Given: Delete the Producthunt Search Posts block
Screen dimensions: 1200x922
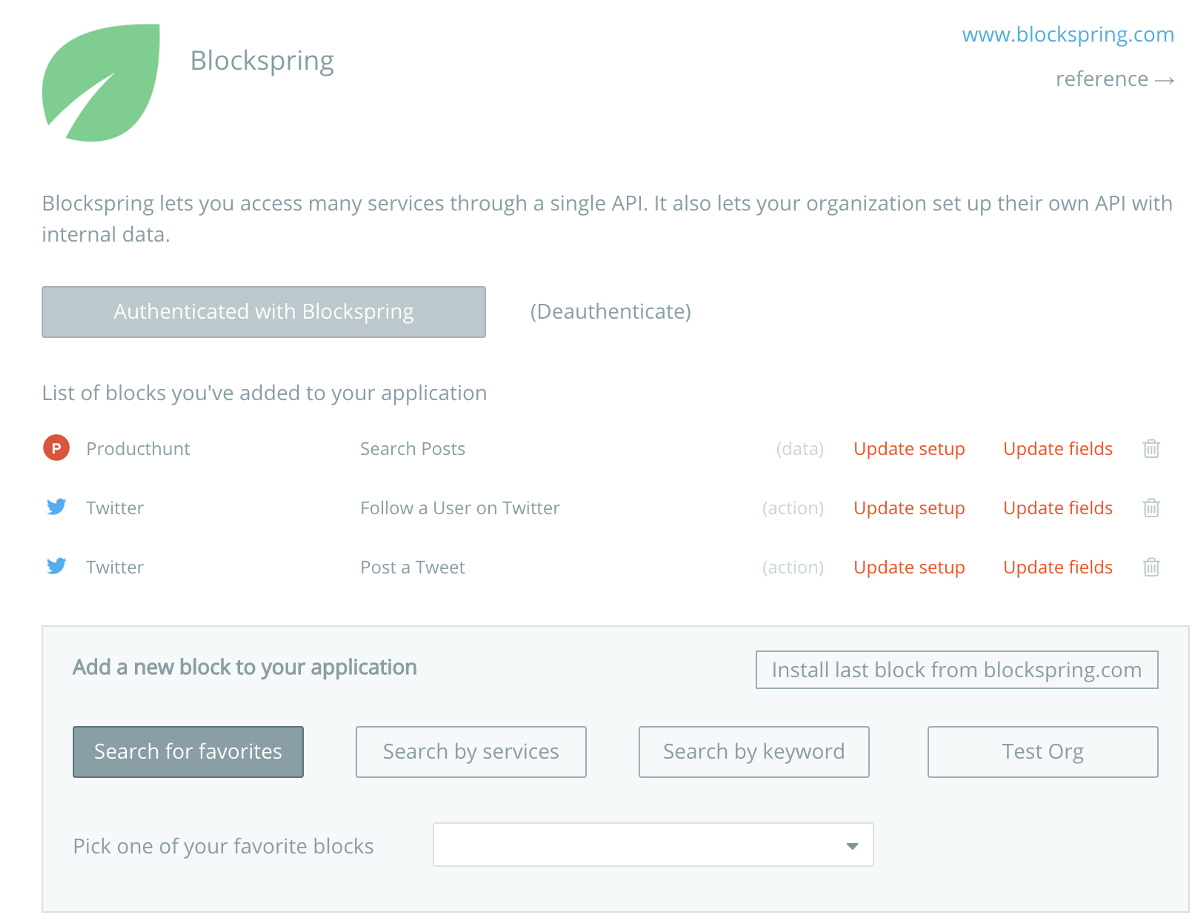Looking at the screenshot, I should [x=1150, y=448].
